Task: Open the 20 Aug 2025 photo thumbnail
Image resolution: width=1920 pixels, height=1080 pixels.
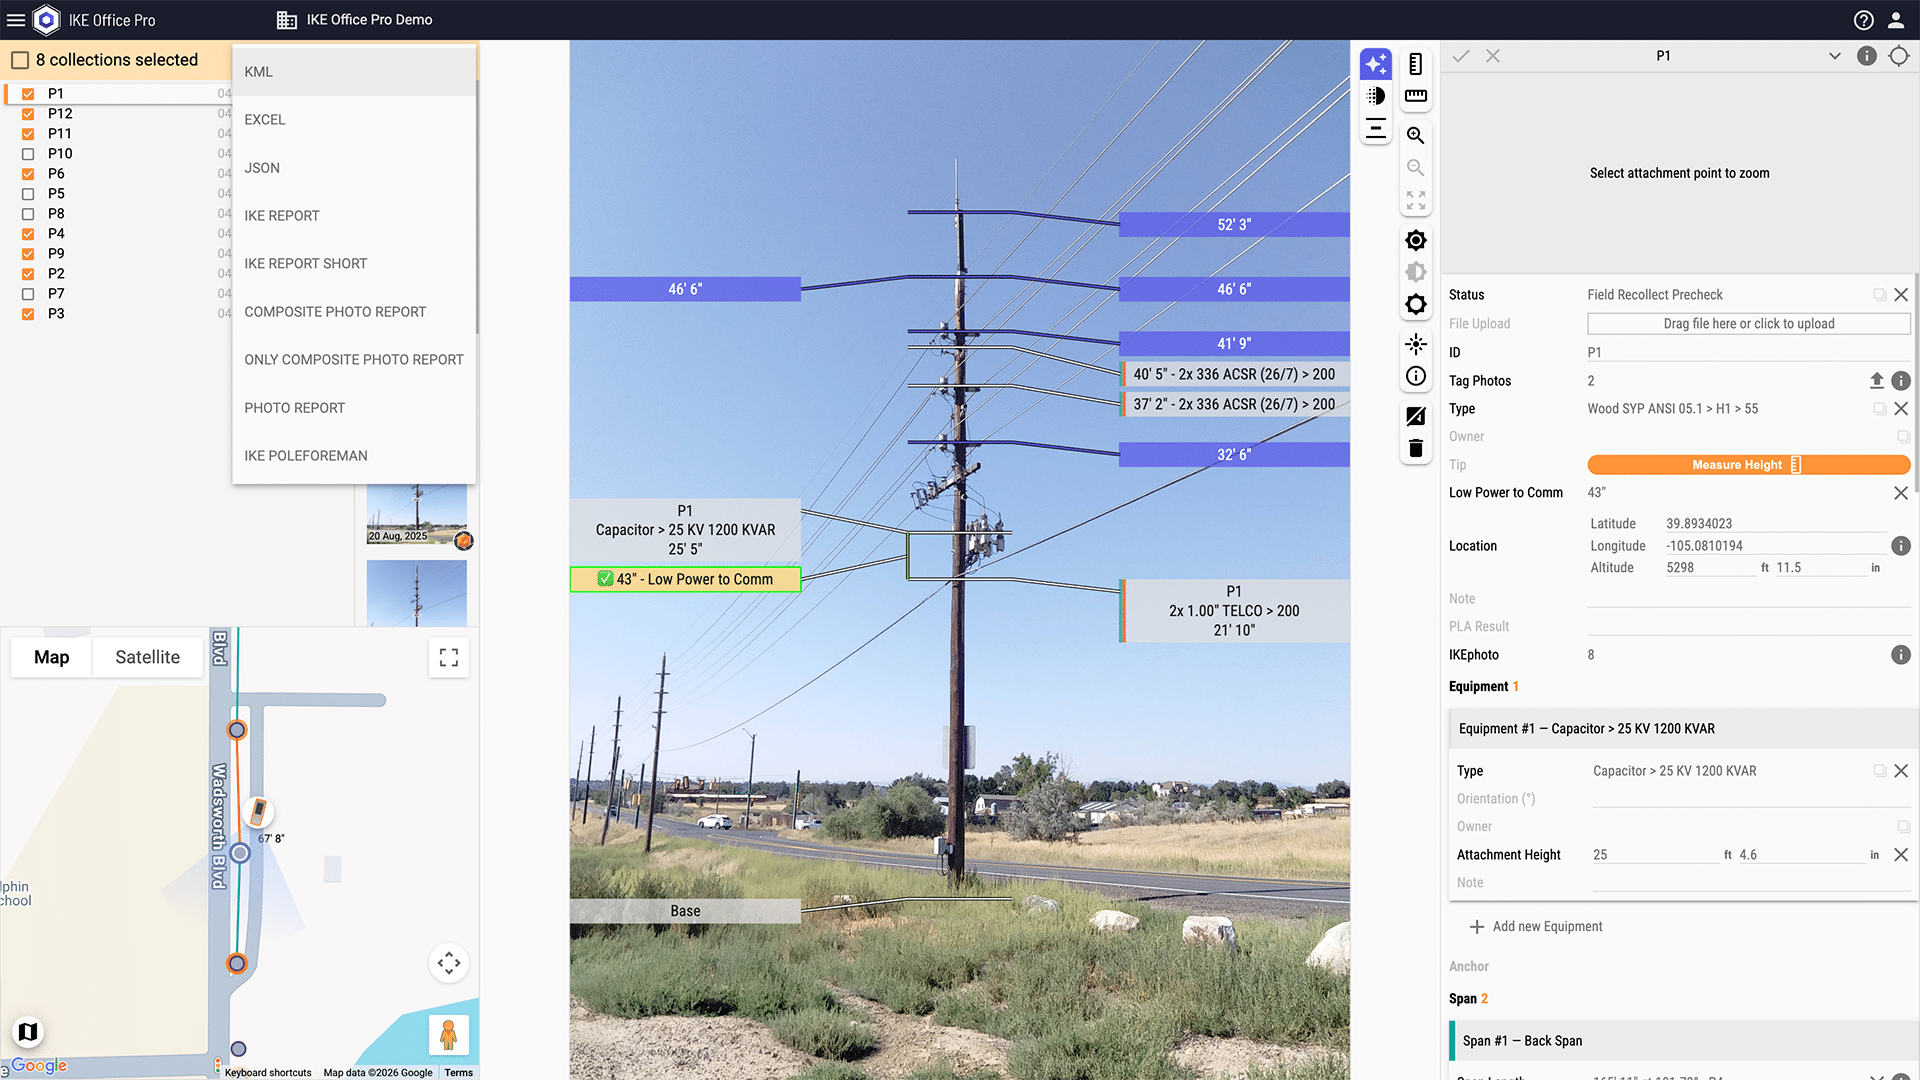Action: coord(417,514)
